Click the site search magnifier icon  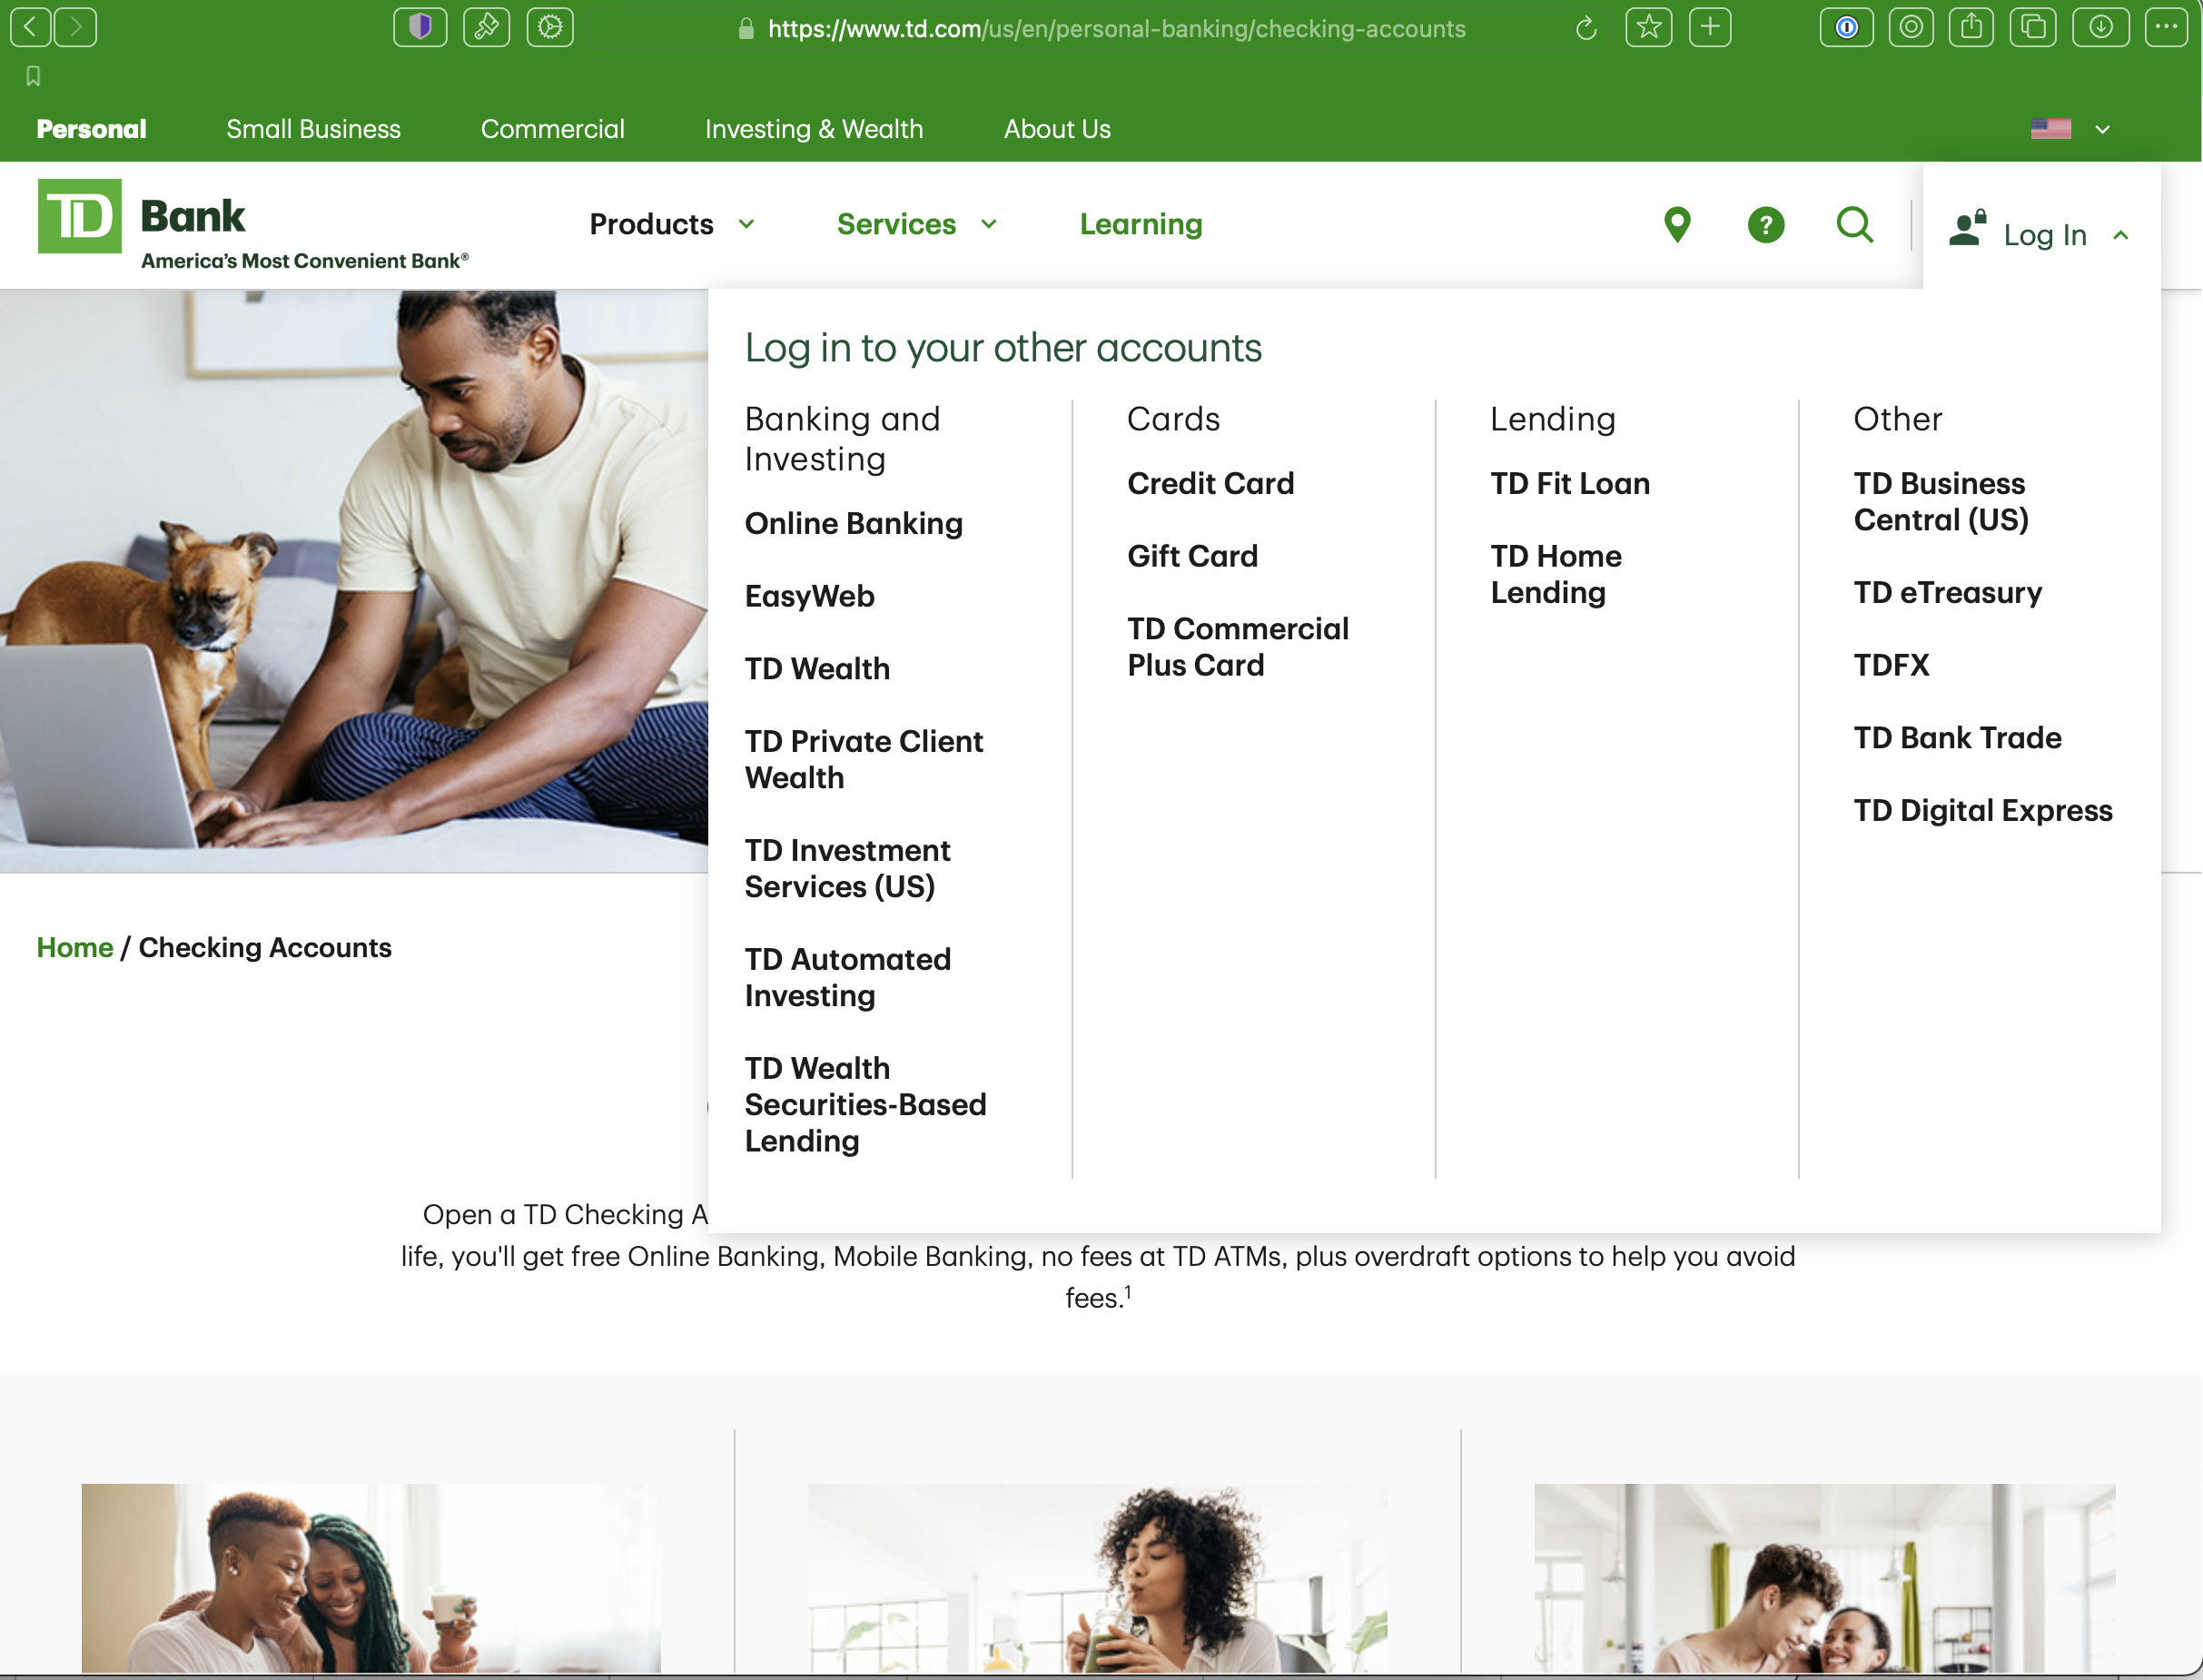tap(1854, 225)
